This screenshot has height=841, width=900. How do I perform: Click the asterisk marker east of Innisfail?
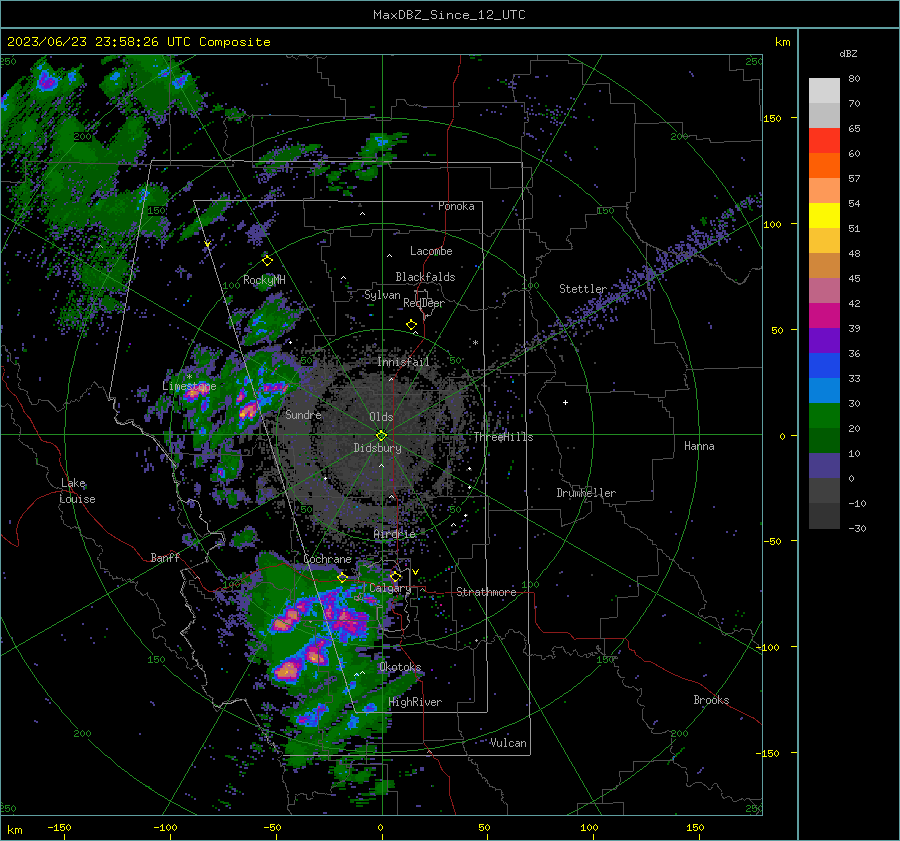(x=475, y=343)
